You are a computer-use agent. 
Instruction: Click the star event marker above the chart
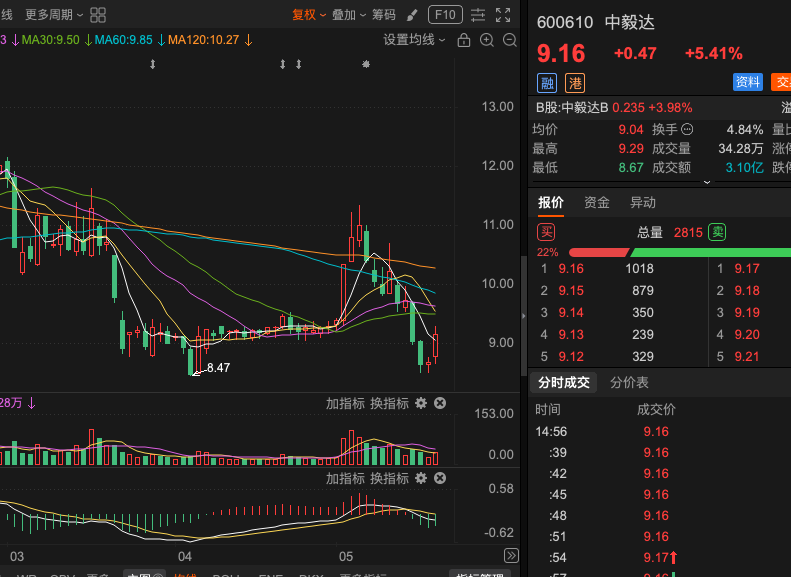pyautogui.click(x=366, y=64)
